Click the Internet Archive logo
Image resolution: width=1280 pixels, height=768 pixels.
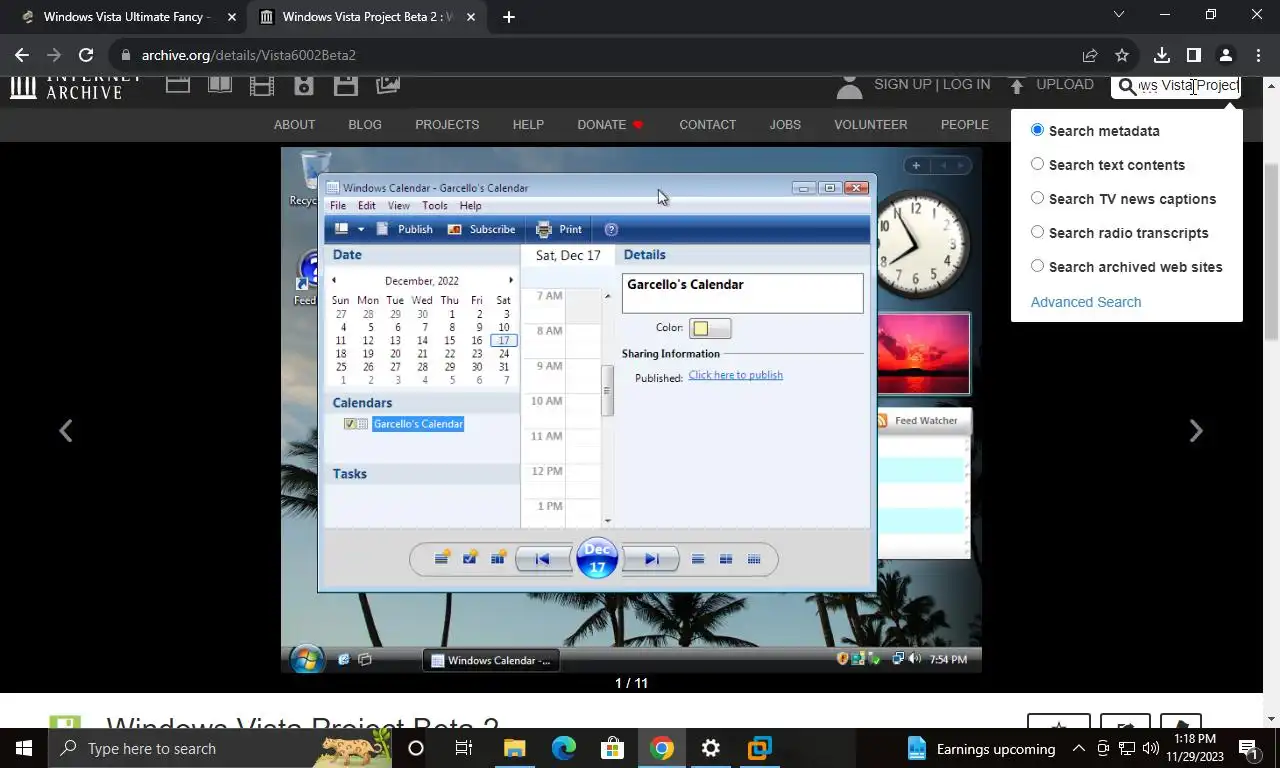(x=76, y=87)
